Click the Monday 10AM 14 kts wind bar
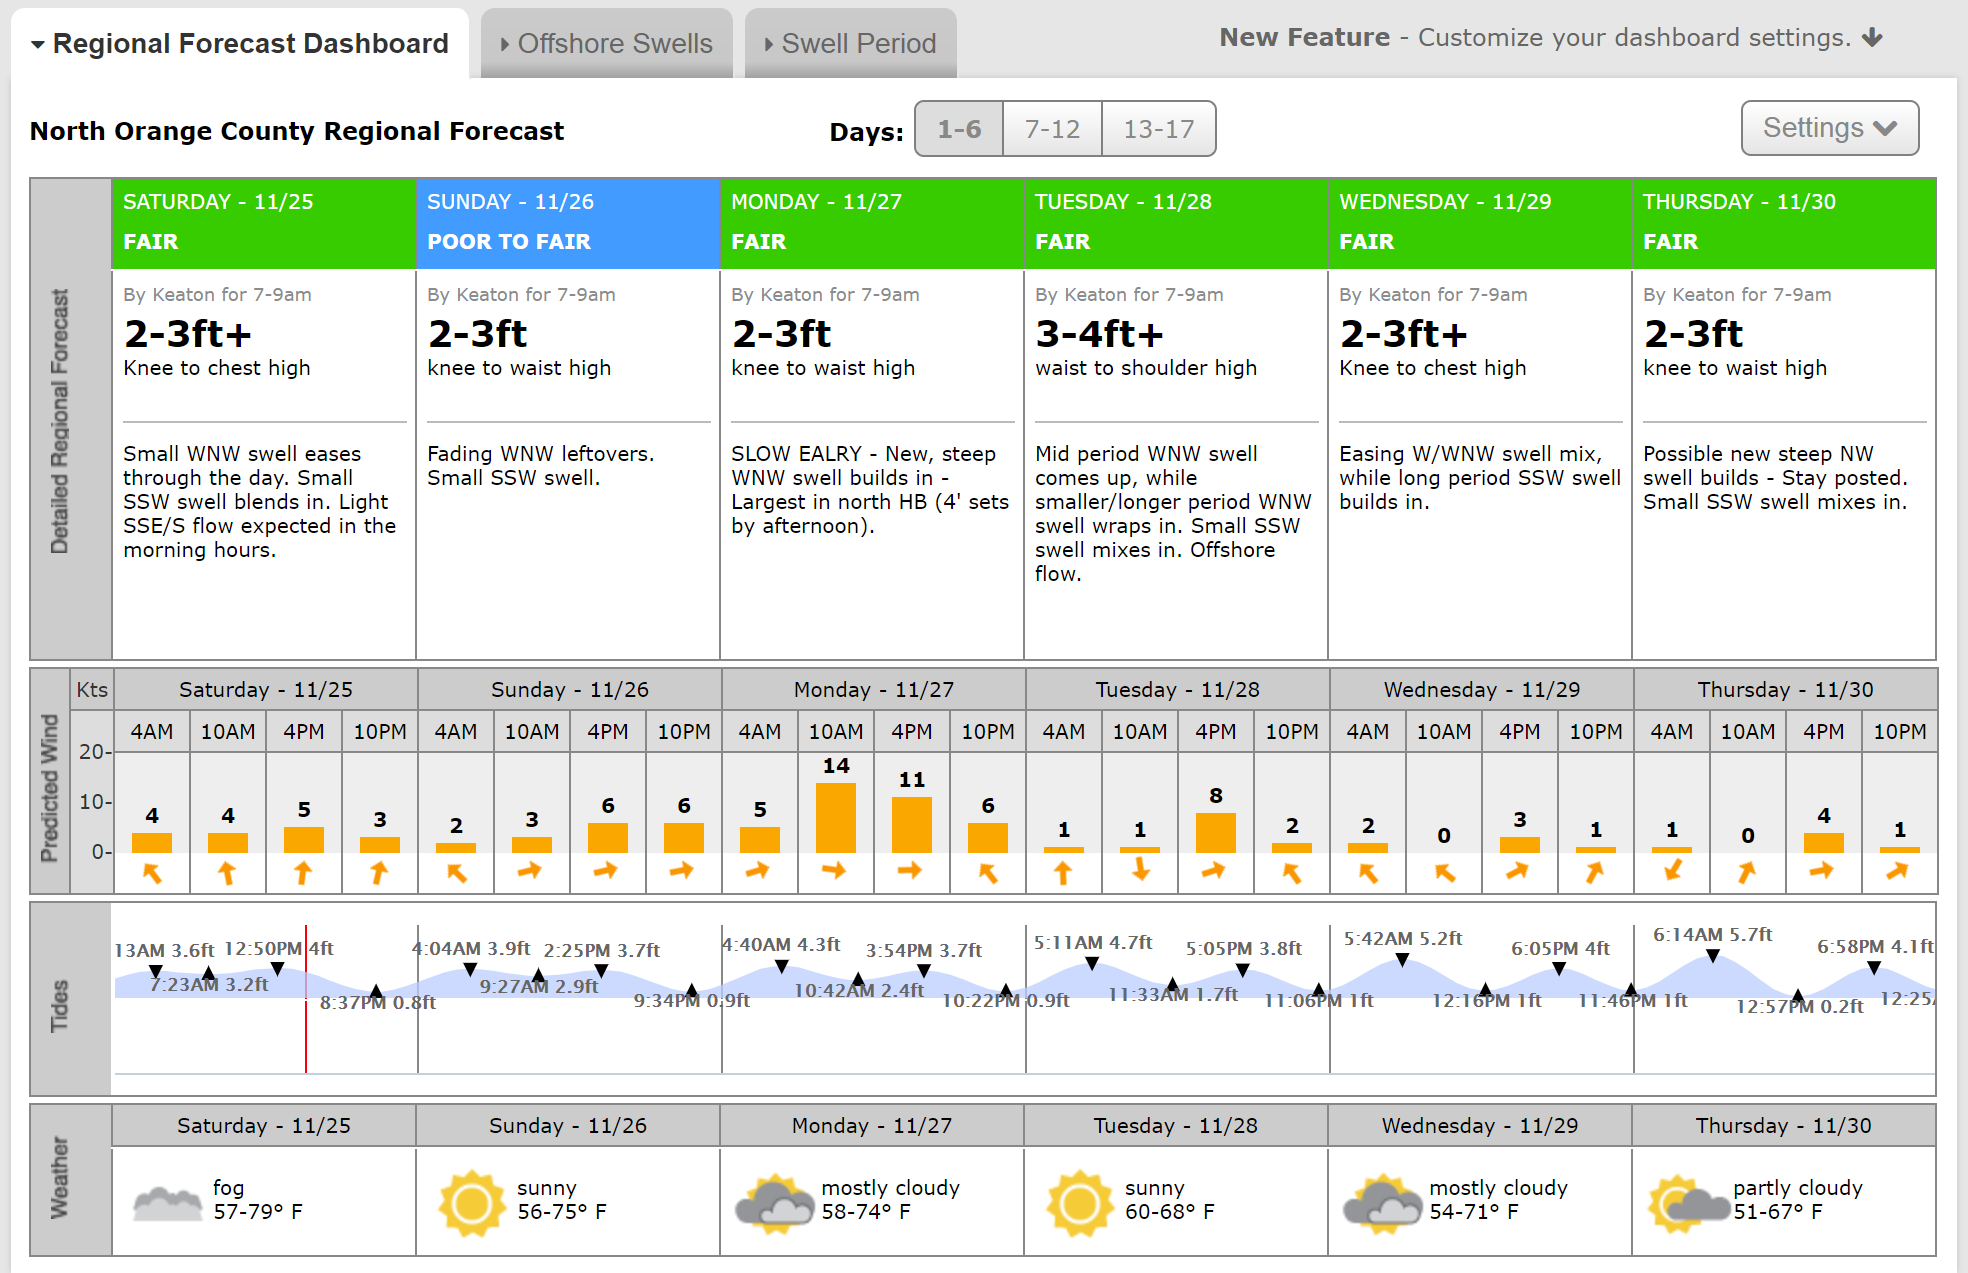Screen dimensions: 1968x1273 [x=835, y=817]
